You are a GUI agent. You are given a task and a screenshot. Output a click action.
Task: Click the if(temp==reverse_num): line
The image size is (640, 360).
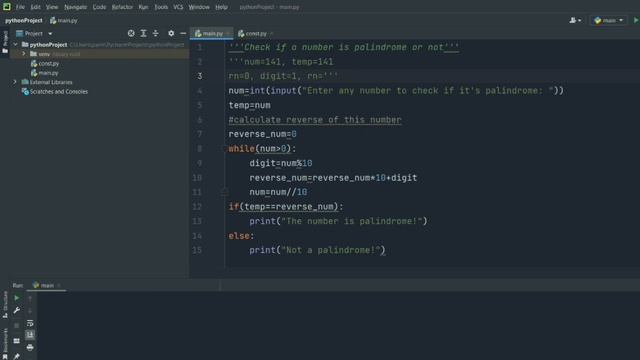286,207
